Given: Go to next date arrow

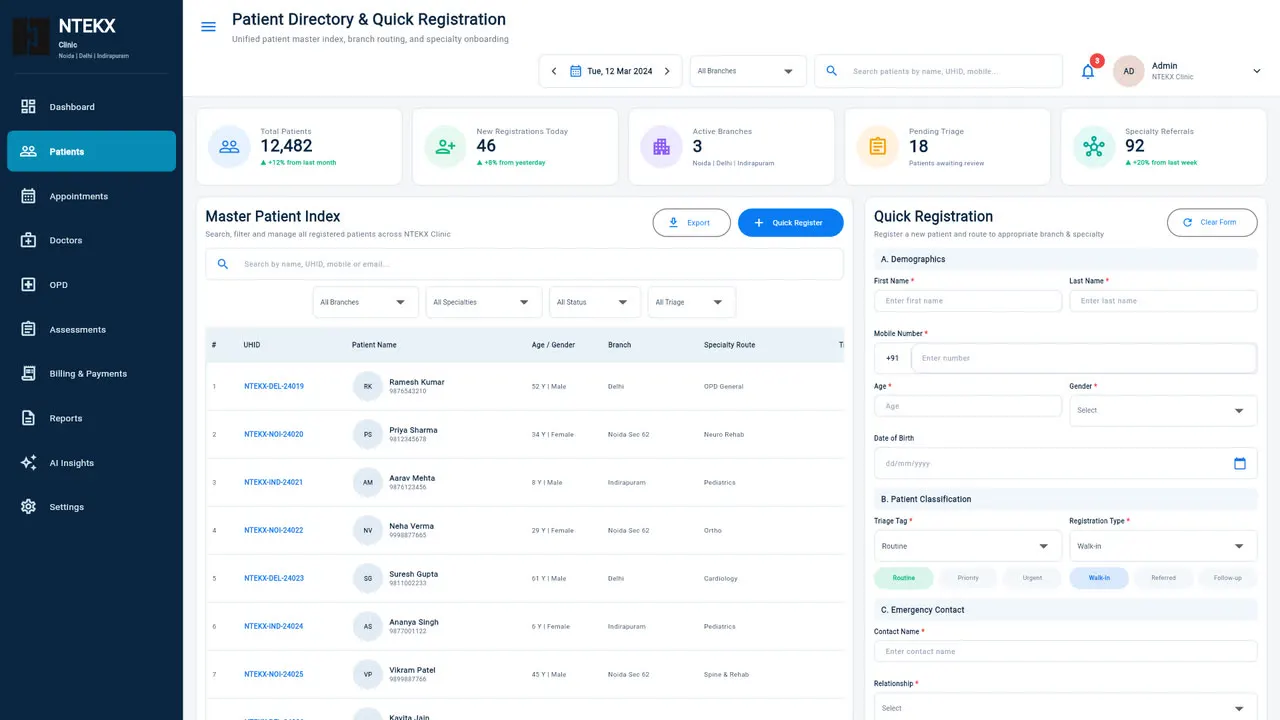Looking at the screenshot, I should point(667,71).
